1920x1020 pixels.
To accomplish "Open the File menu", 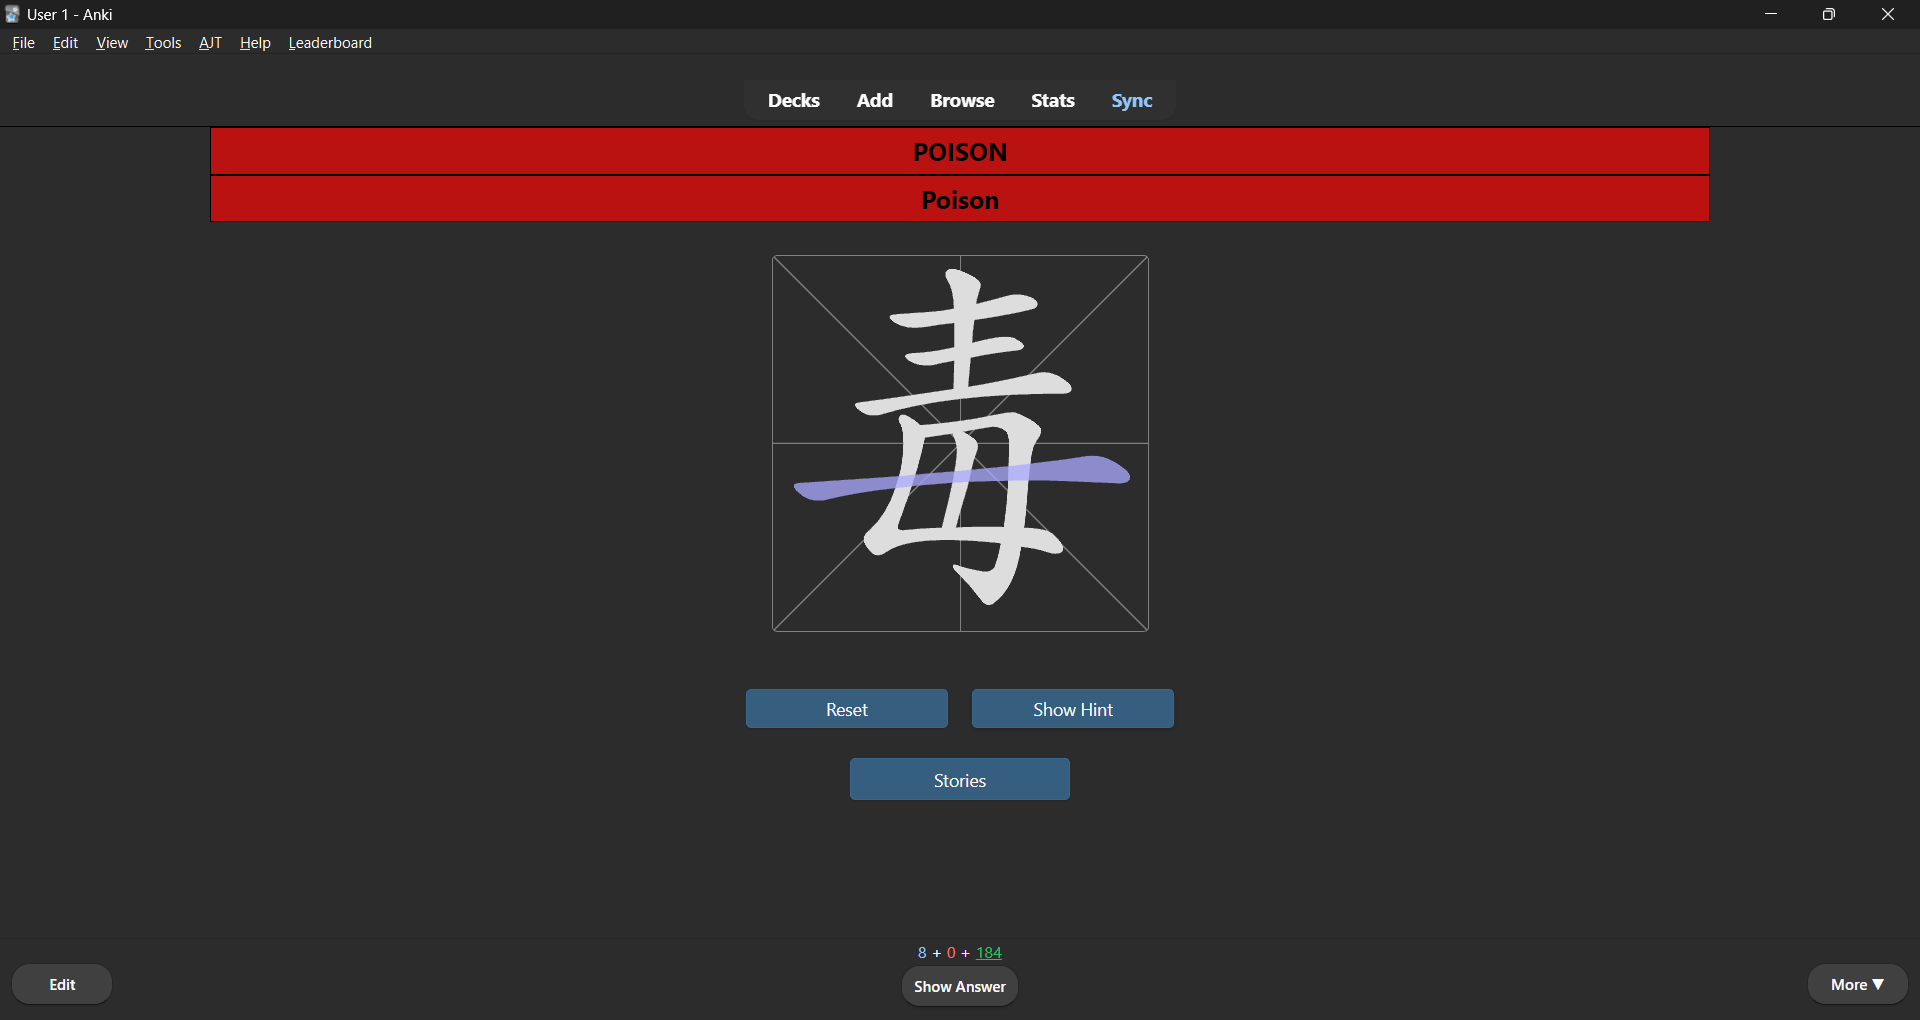I will tap(23, 43).
